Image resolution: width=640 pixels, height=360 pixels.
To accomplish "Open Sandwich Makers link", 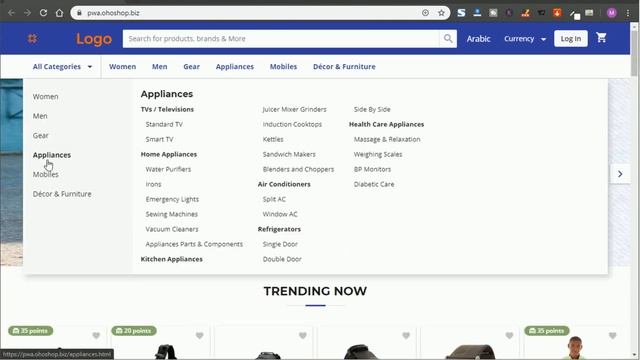I will [289, 154].
